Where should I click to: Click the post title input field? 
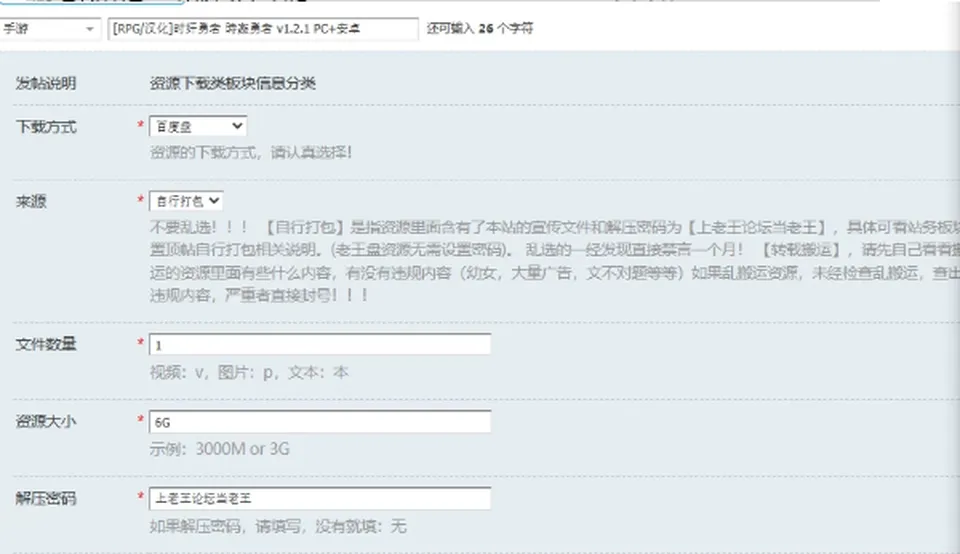point(263,29)
